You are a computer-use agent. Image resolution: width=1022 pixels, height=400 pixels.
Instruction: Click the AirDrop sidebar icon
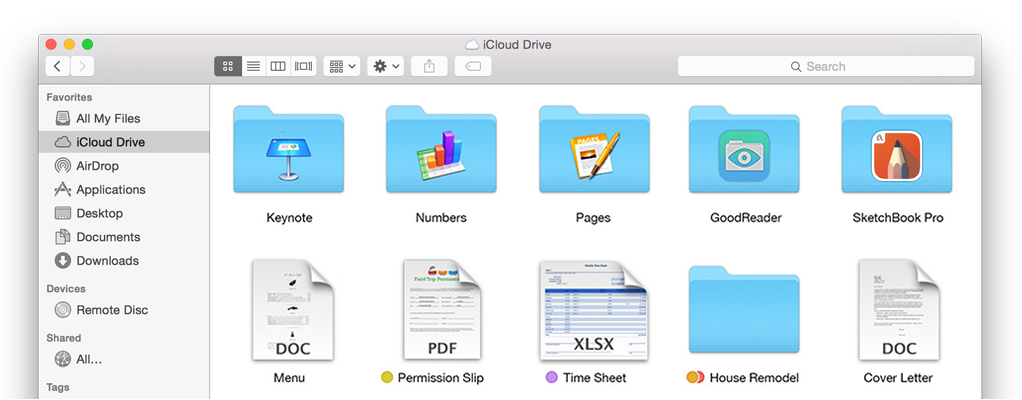coord(63,166)
